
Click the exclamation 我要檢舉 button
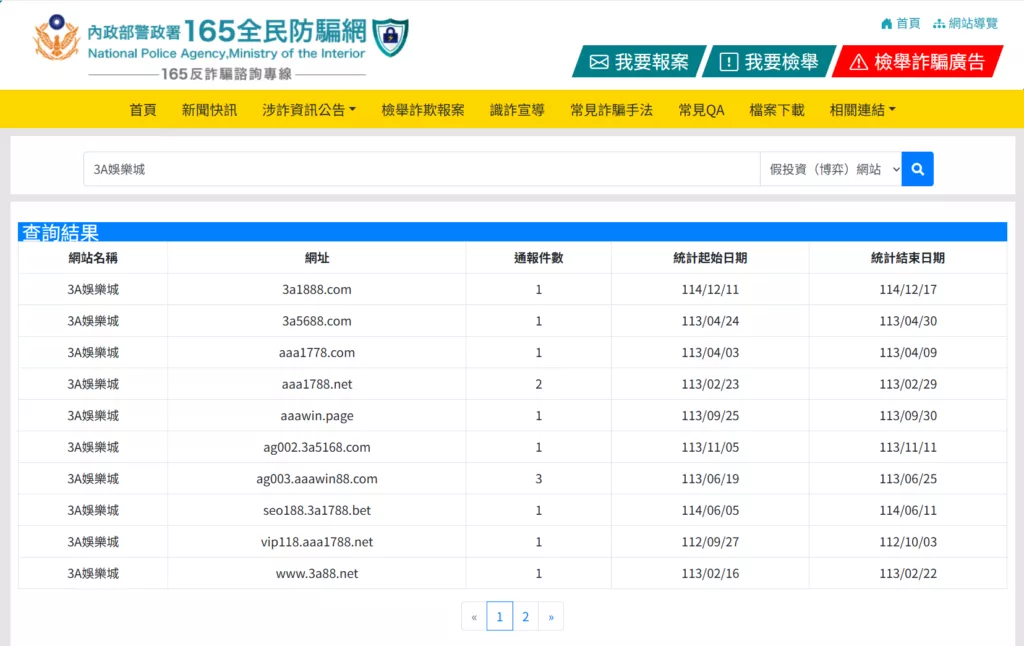coord(768,62)
